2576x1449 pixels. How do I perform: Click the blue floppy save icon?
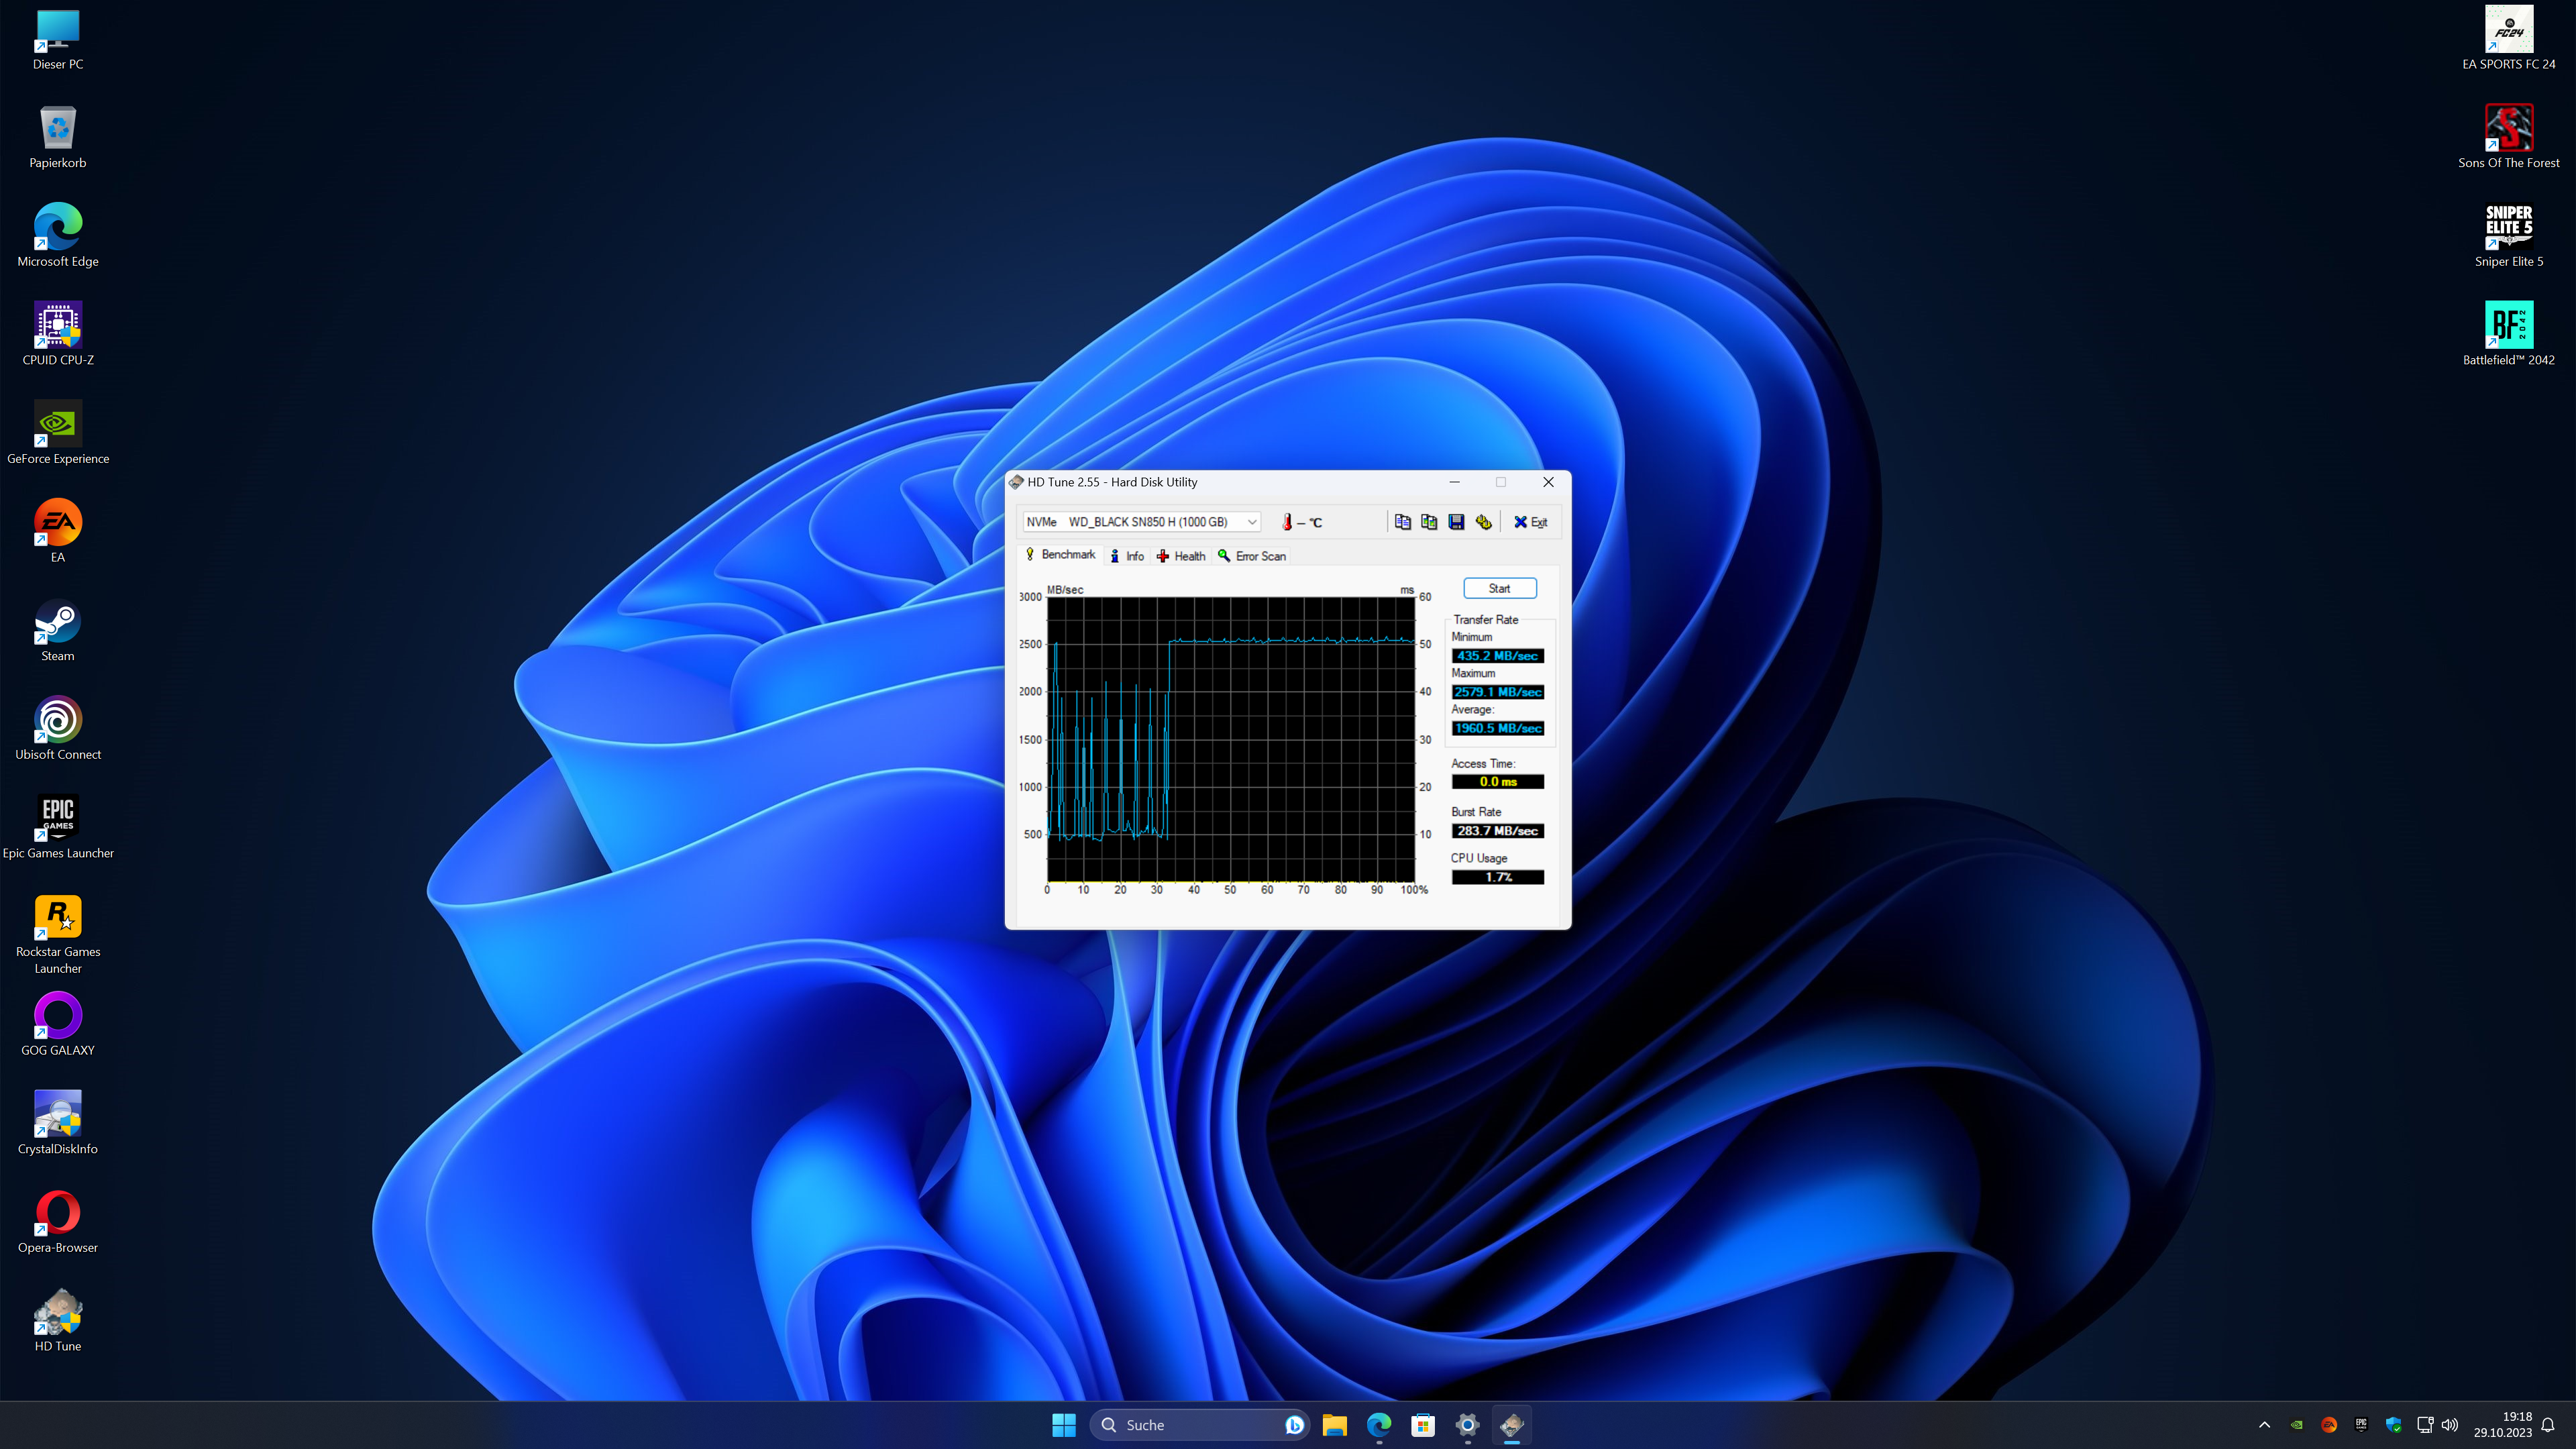1456,522
